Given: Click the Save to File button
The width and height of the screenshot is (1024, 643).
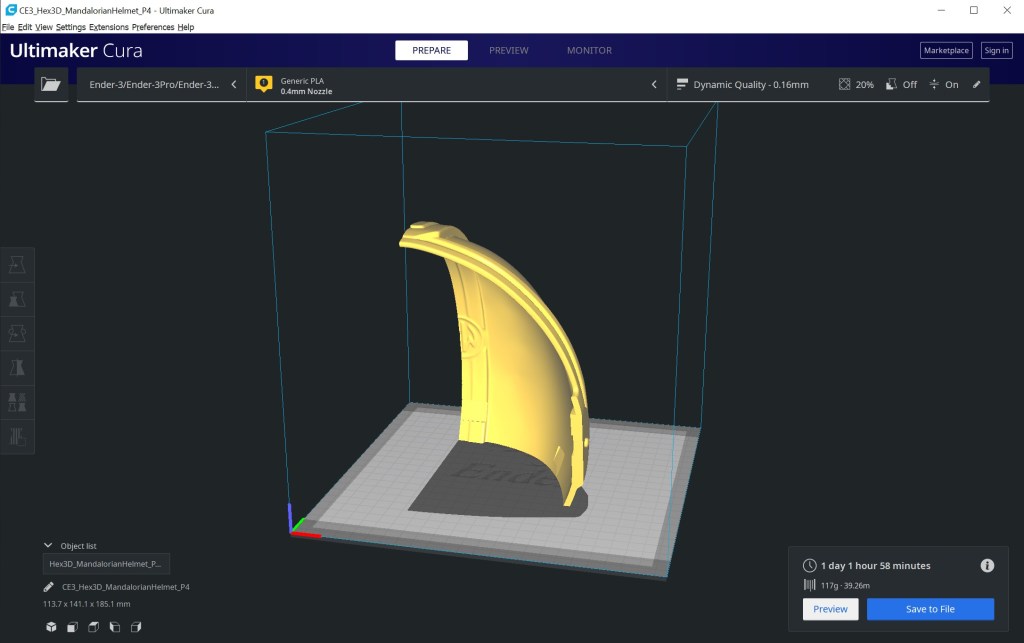Looking at the screenshot, I should 930,609.
